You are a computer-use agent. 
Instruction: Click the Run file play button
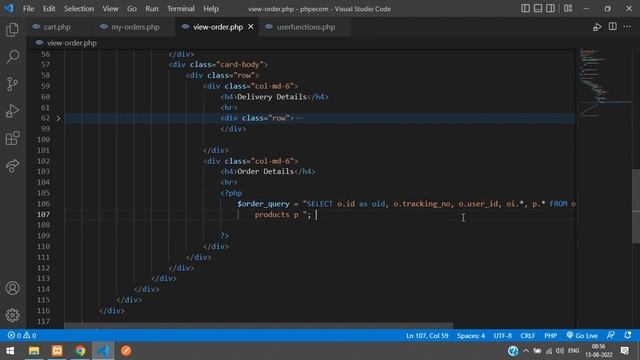point(597,27)
